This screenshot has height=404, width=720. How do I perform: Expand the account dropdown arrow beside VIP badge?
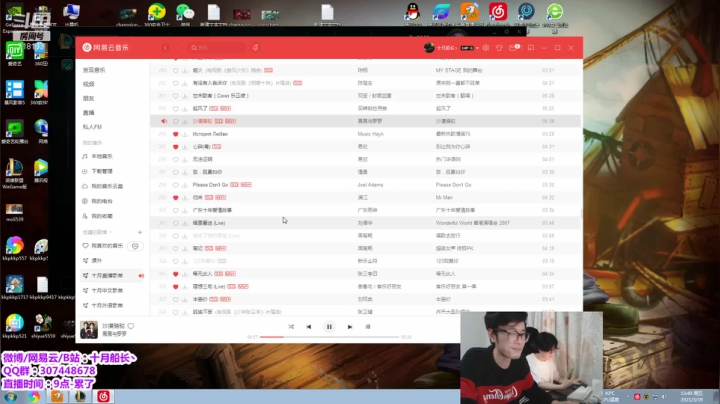[x=478, y=48]
